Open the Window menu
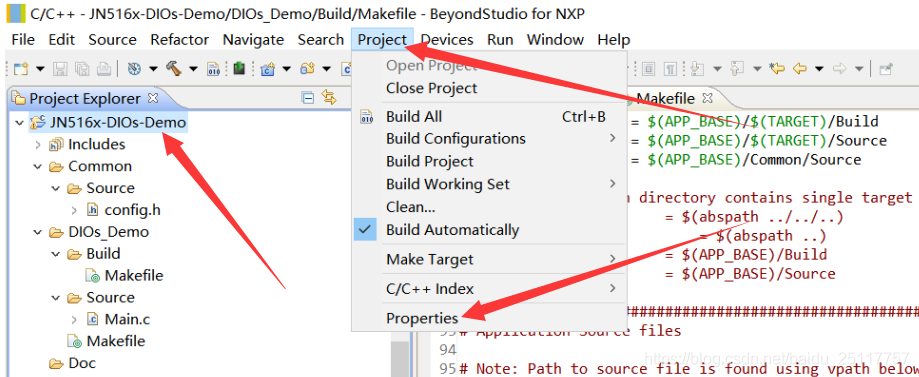The image size is (919, 377). [x=555, y=40]
